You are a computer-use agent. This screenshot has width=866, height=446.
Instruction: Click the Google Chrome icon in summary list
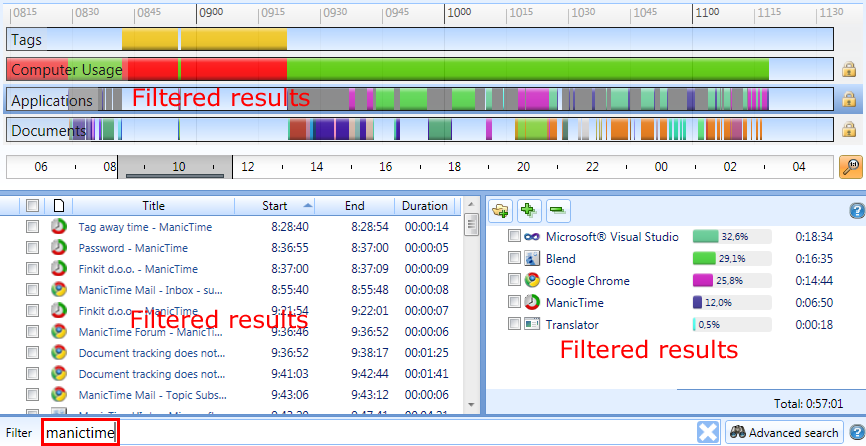(x=532, y=280)
